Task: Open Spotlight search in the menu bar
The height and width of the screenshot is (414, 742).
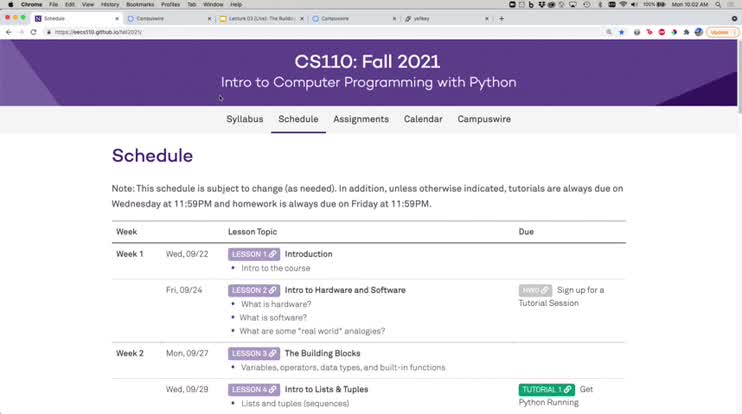Action: pyautogui.click(x=718, y=4)
